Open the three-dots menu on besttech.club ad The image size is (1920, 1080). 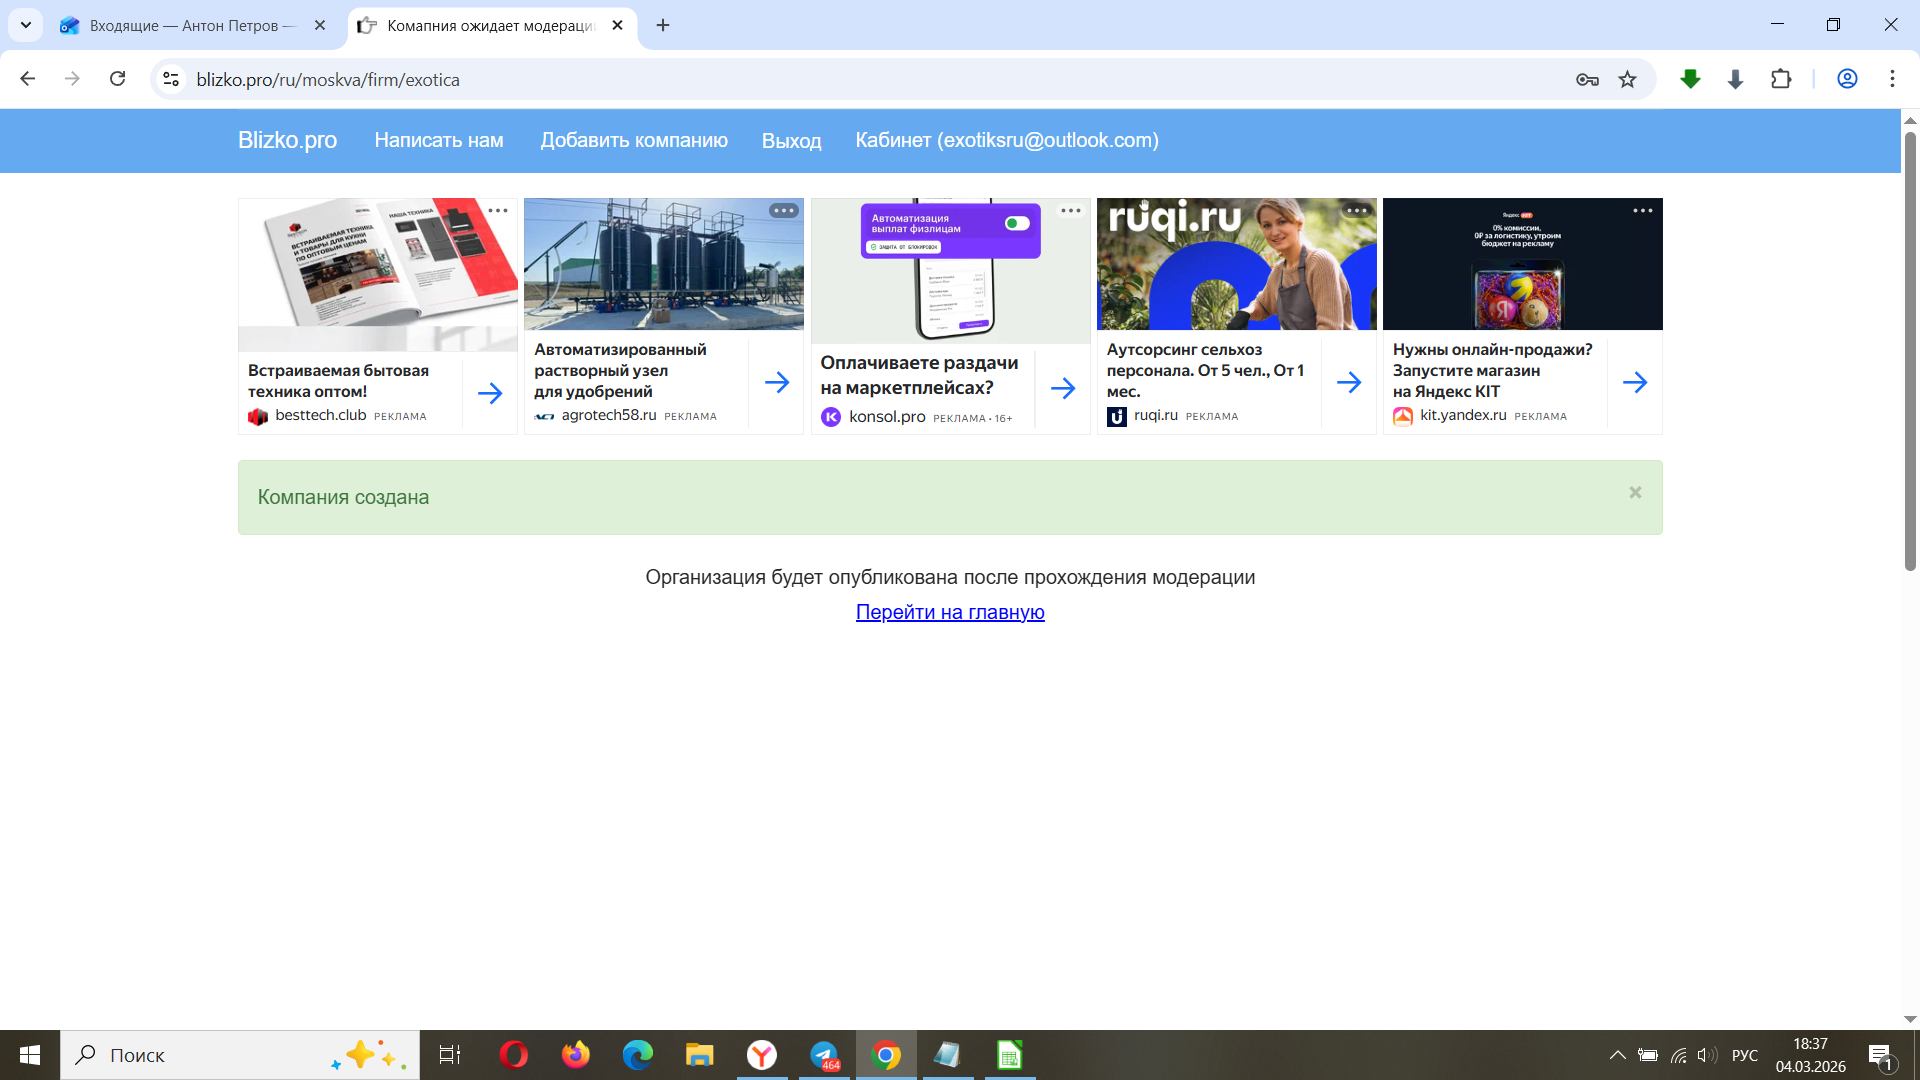pos(498,211)
